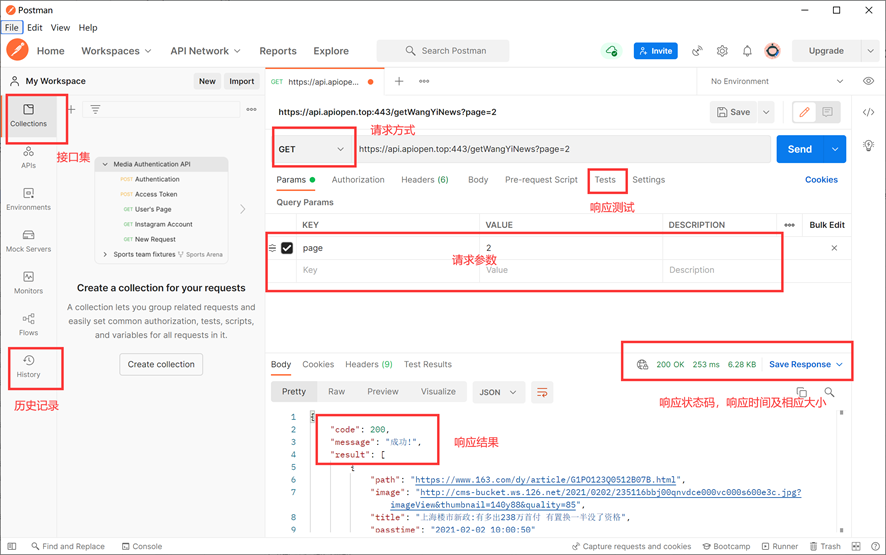Click the blue Send button
Image resolution: width=886 pixels, height=555 pixels.
click(800, 149)
